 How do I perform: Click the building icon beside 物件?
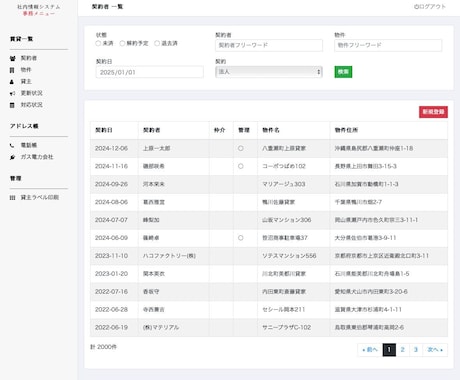pos(12,70)
